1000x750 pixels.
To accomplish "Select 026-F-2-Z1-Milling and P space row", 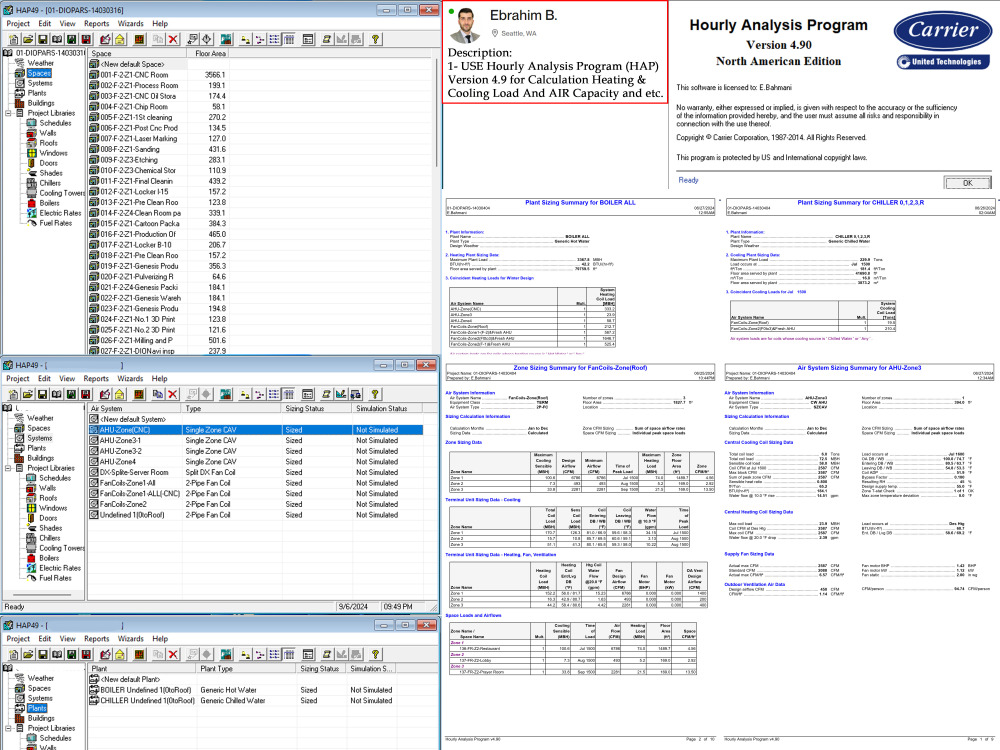I will click(158, 341).
